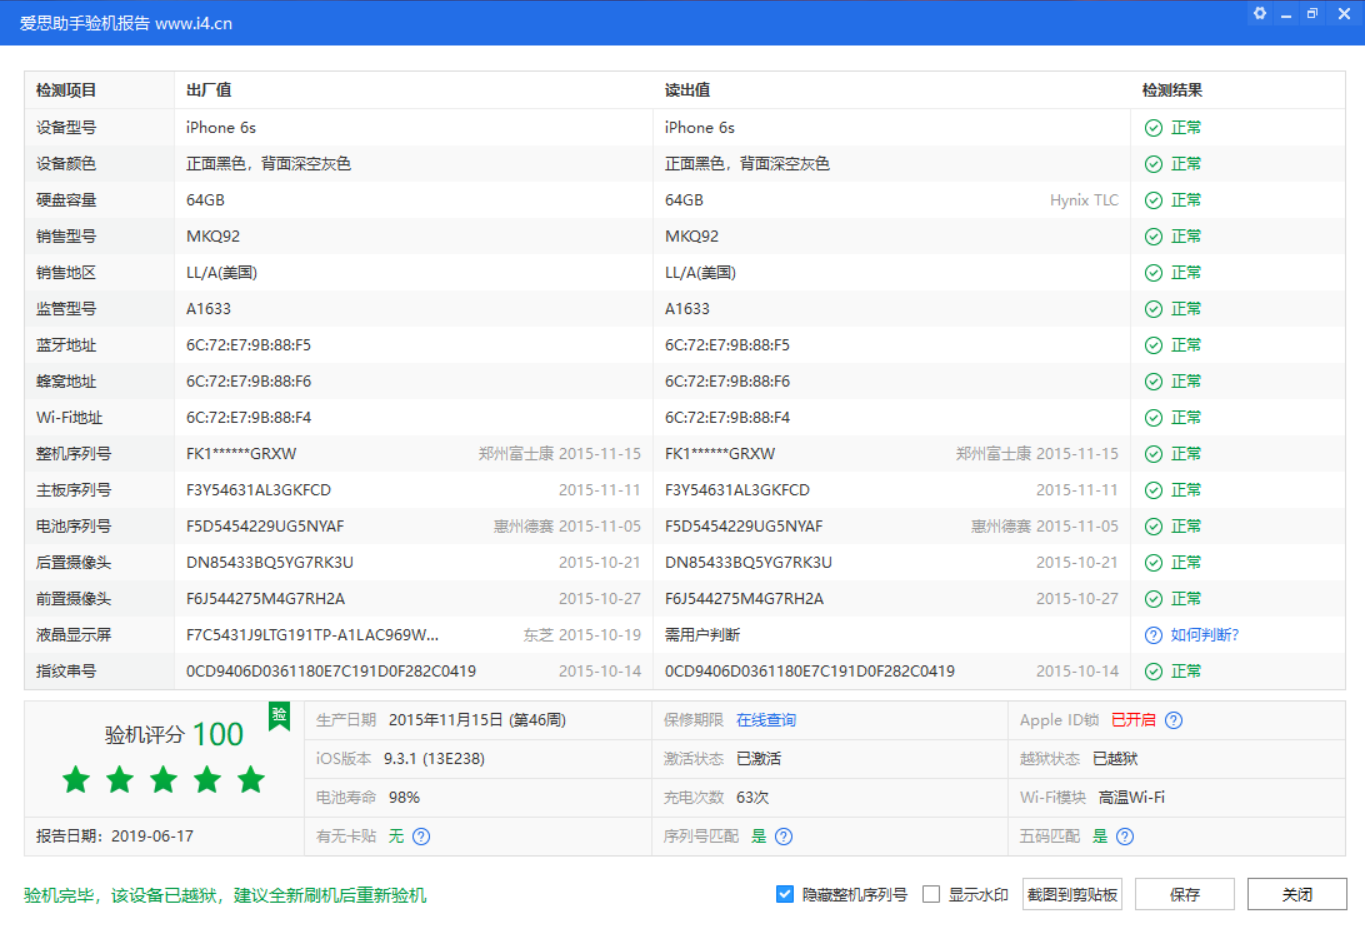Click the check icon in the 销售地区 row

coord(1153,273)
